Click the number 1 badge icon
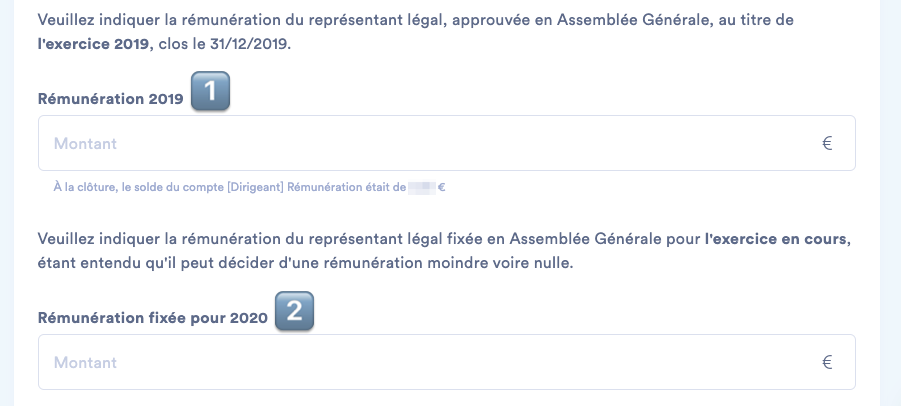Image resolution: width=901 pixels, height=406 pixels. coord(210,94)
